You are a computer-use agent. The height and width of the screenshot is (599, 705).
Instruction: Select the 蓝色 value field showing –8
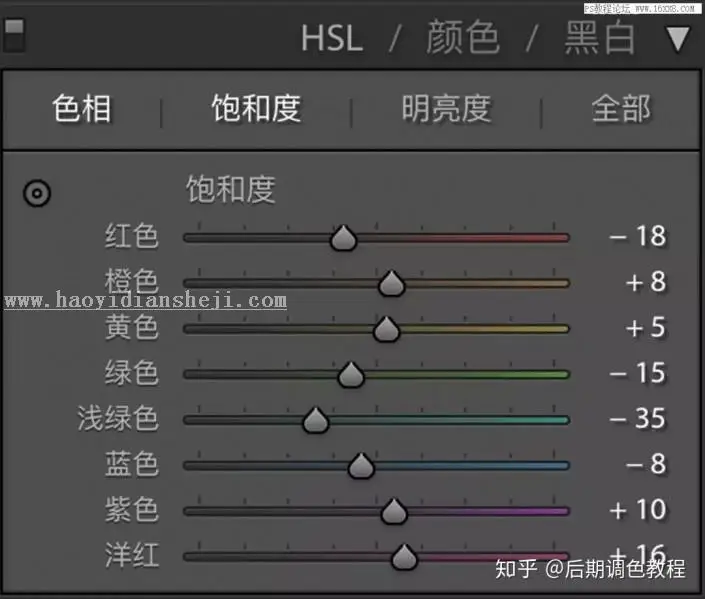(646, 464)
